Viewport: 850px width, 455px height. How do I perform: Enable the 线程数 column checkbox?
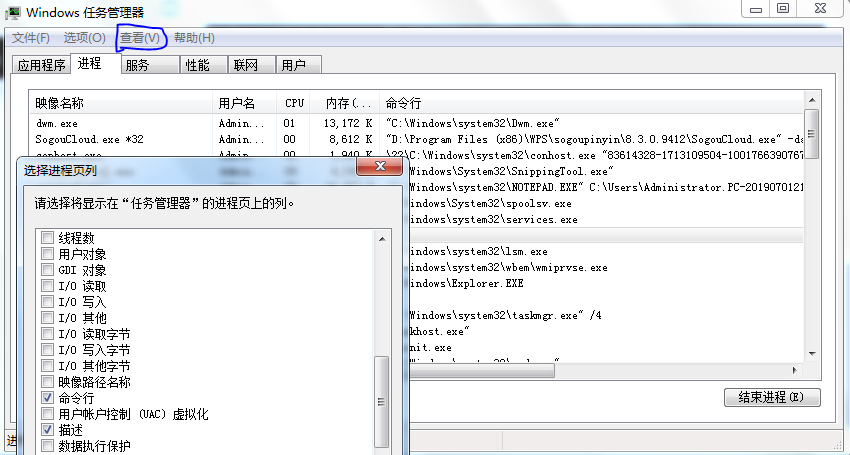48,238
